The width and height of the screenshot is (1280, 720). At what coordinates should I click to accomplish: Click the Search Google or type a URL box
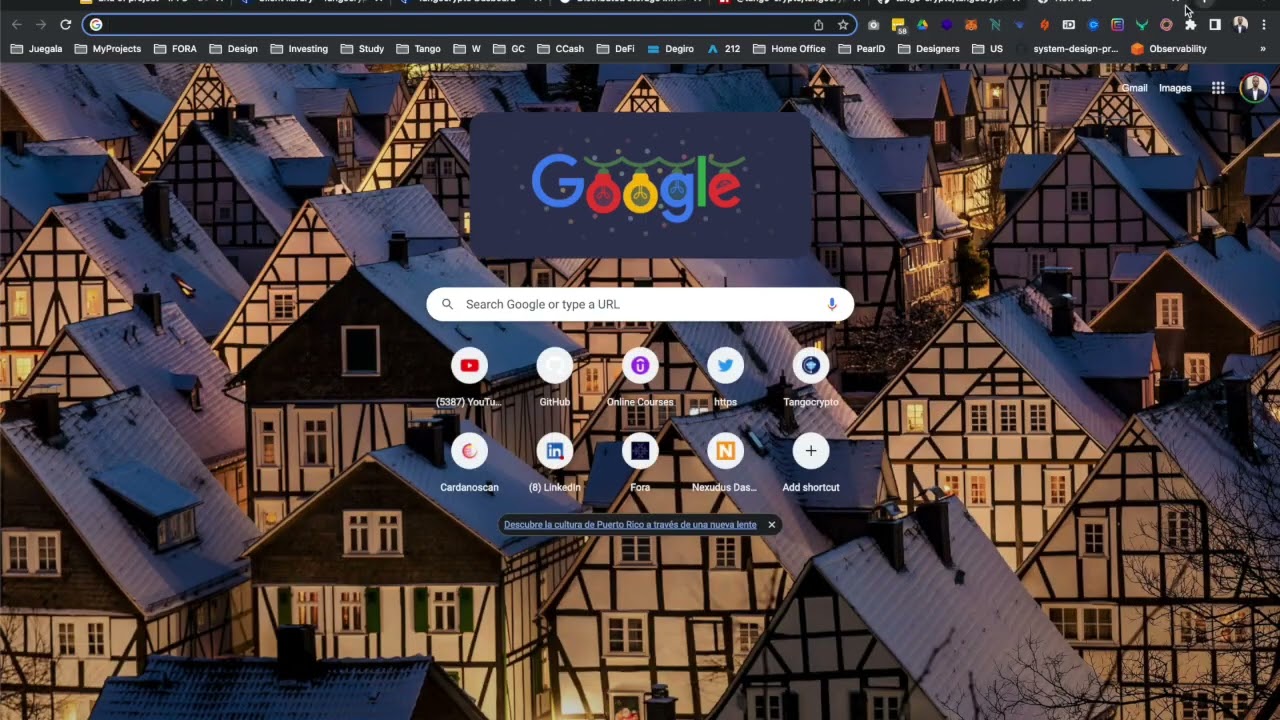click(640, 304)
